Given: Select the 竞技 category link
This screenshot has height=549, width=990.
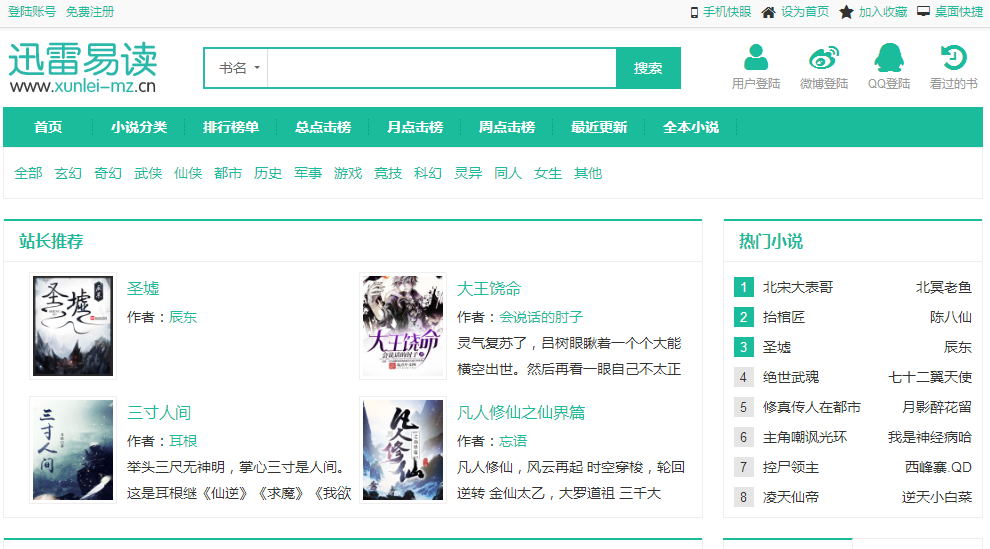Looking at the screenshot, I should tap(388, 173).
